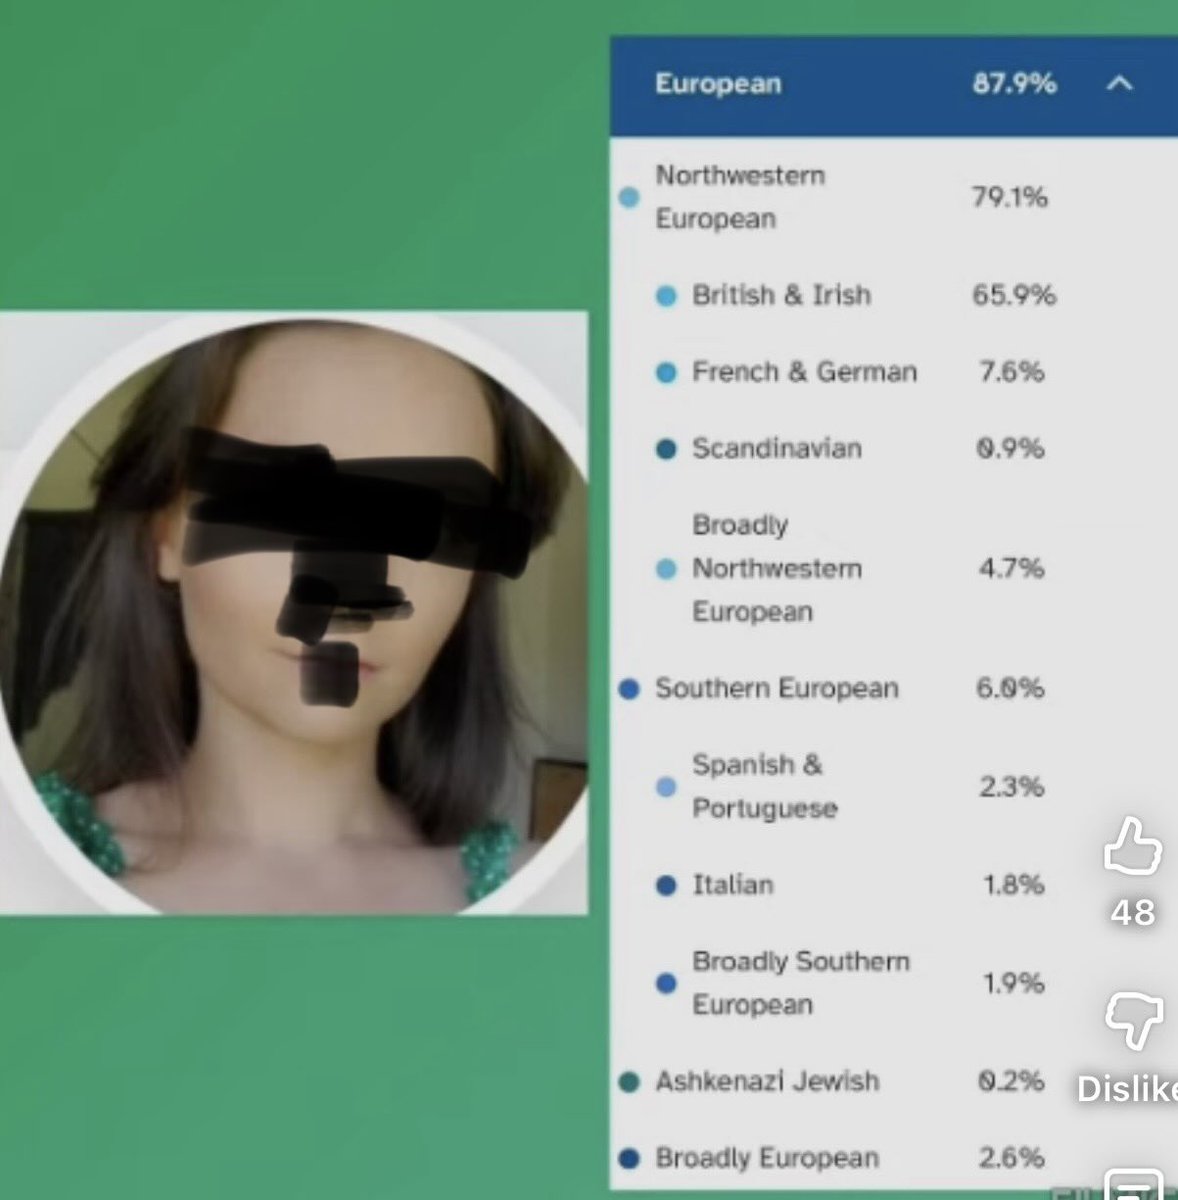Click the Broadly Northwestern European row
The width and height of the screenshot is (1178, 1200).
894,568
